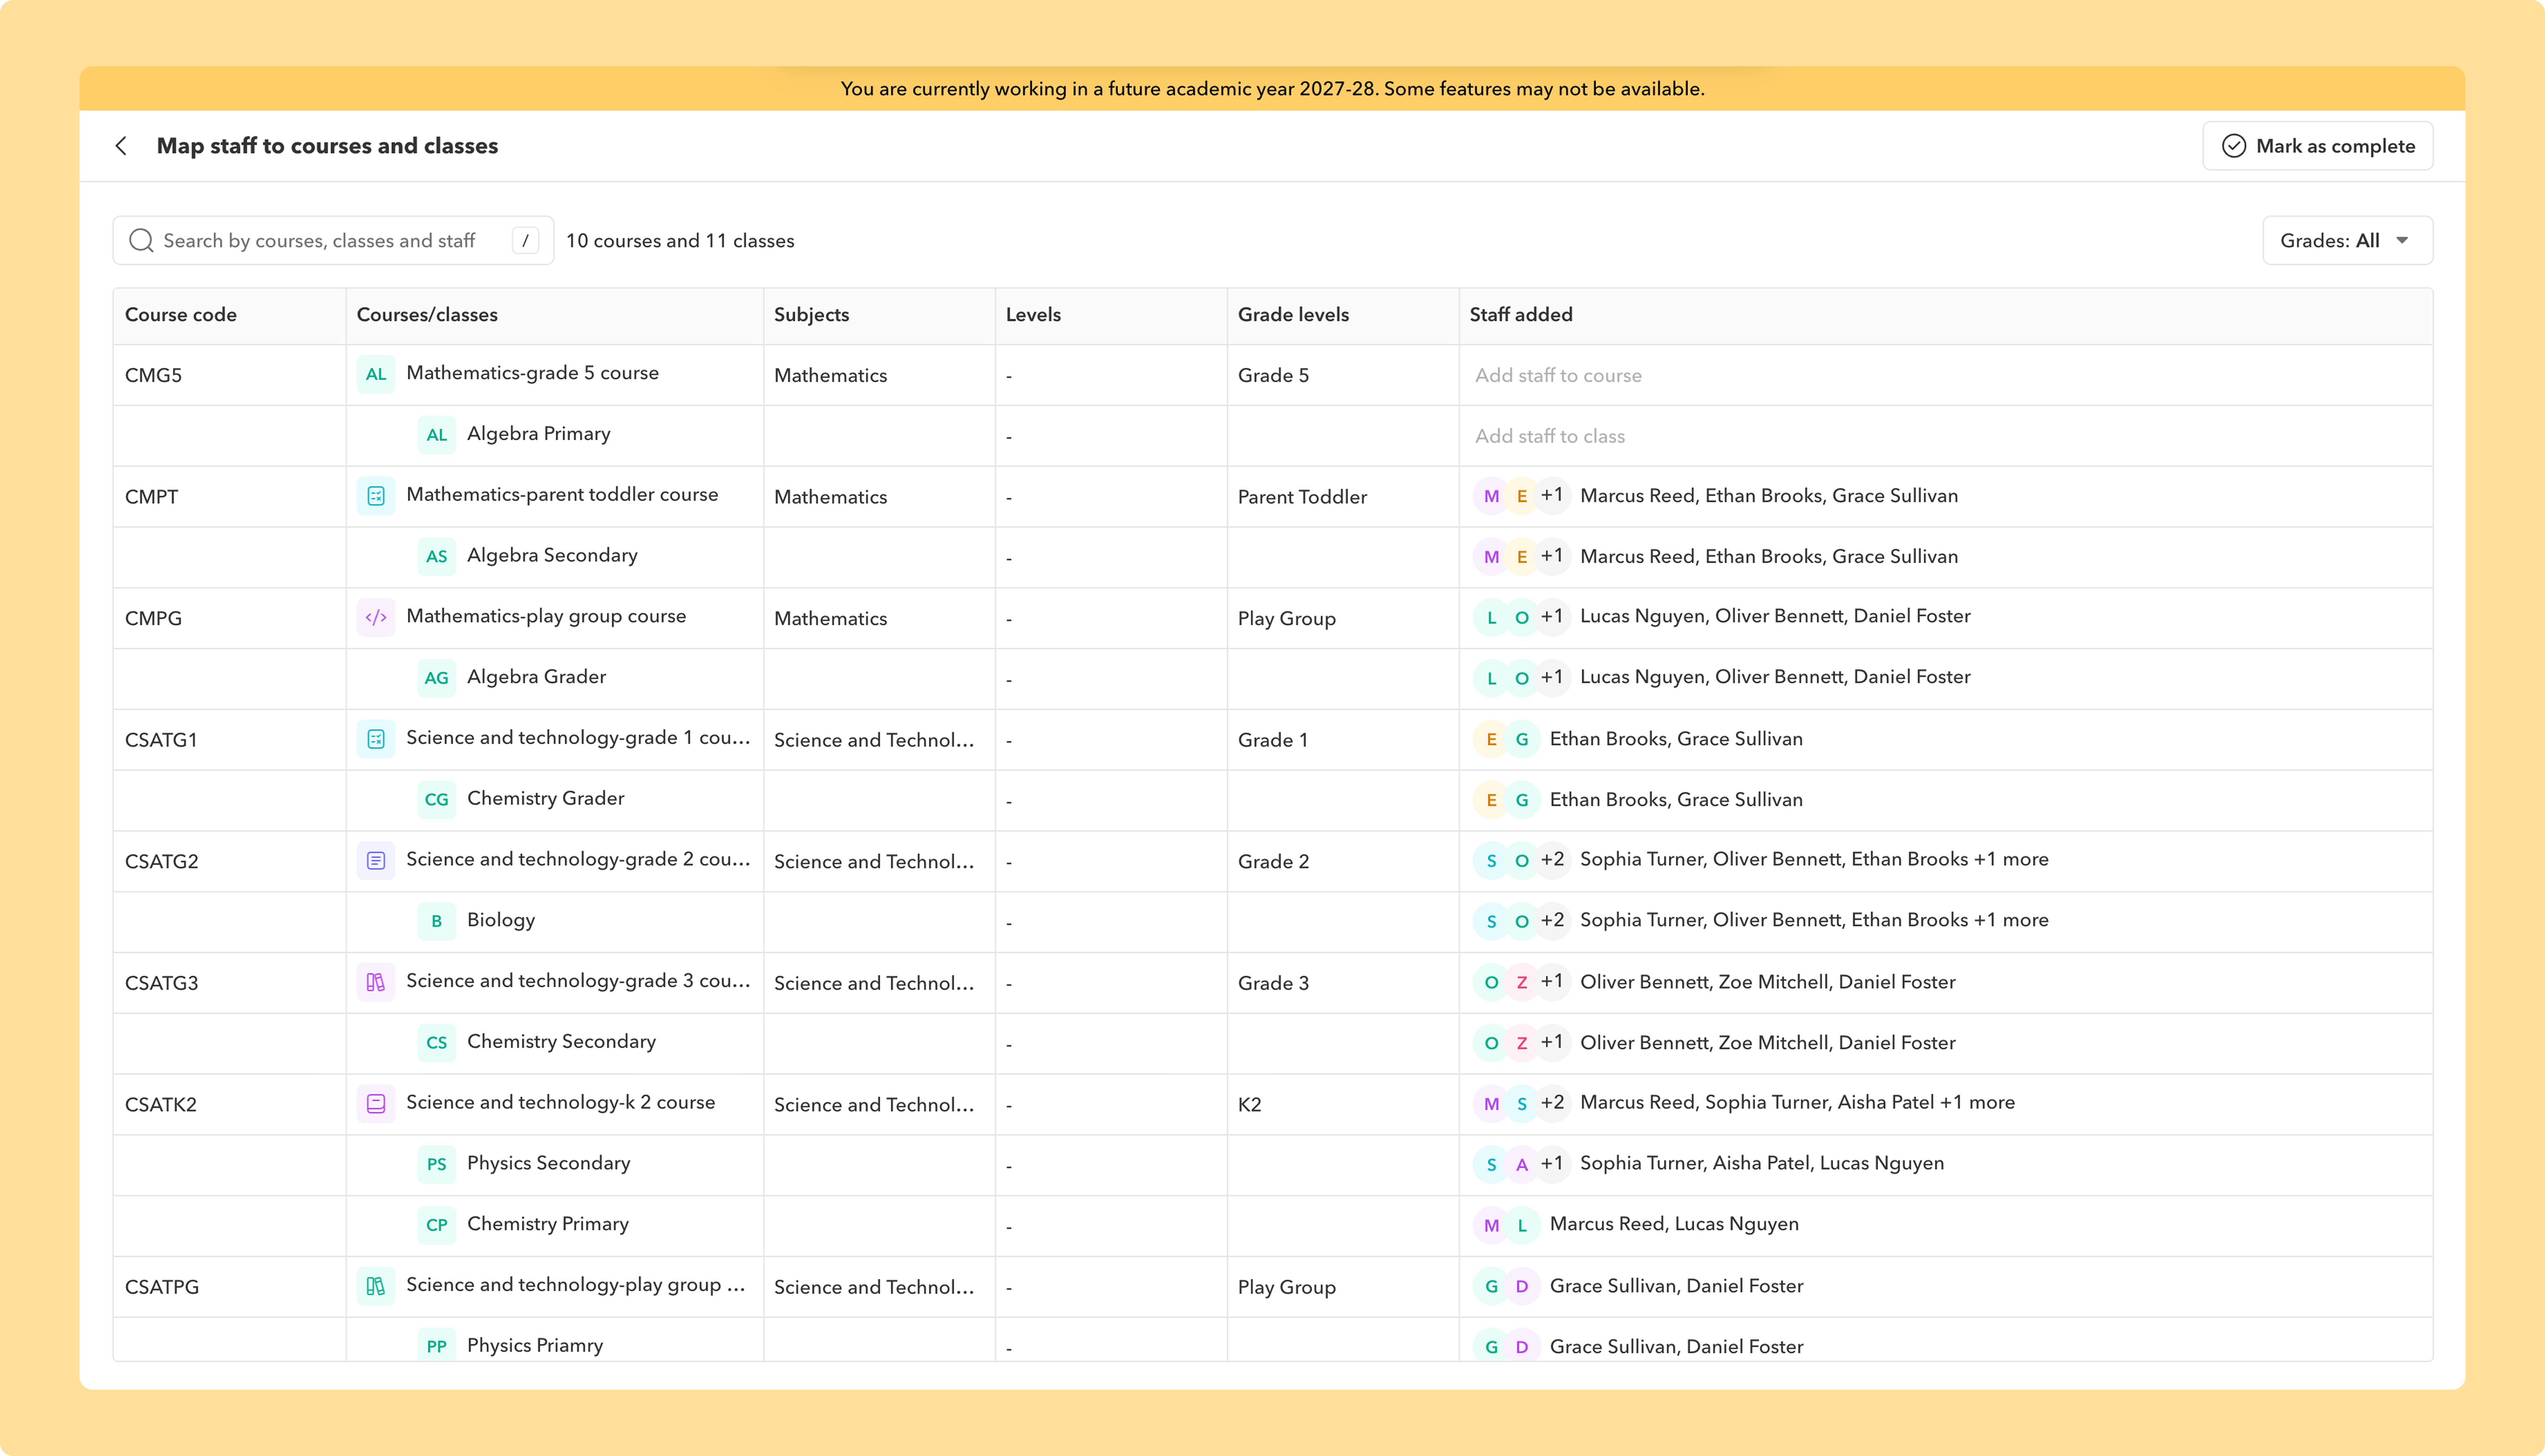This screenshot has height=1456, width=2545.
Task: Click the +2 staff badge for CSATK2
Action: (x=1552, y=1103)
